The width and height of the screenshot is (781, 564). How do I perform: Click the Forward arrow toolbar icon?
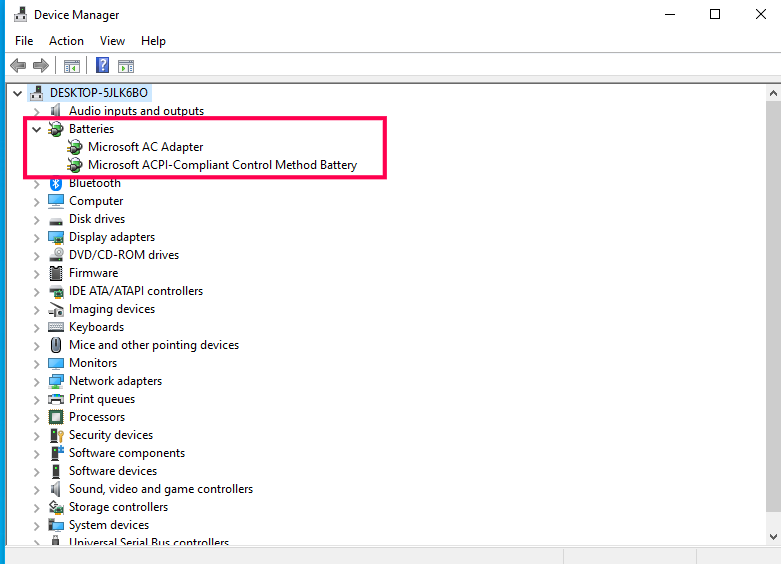coord(41,65)
